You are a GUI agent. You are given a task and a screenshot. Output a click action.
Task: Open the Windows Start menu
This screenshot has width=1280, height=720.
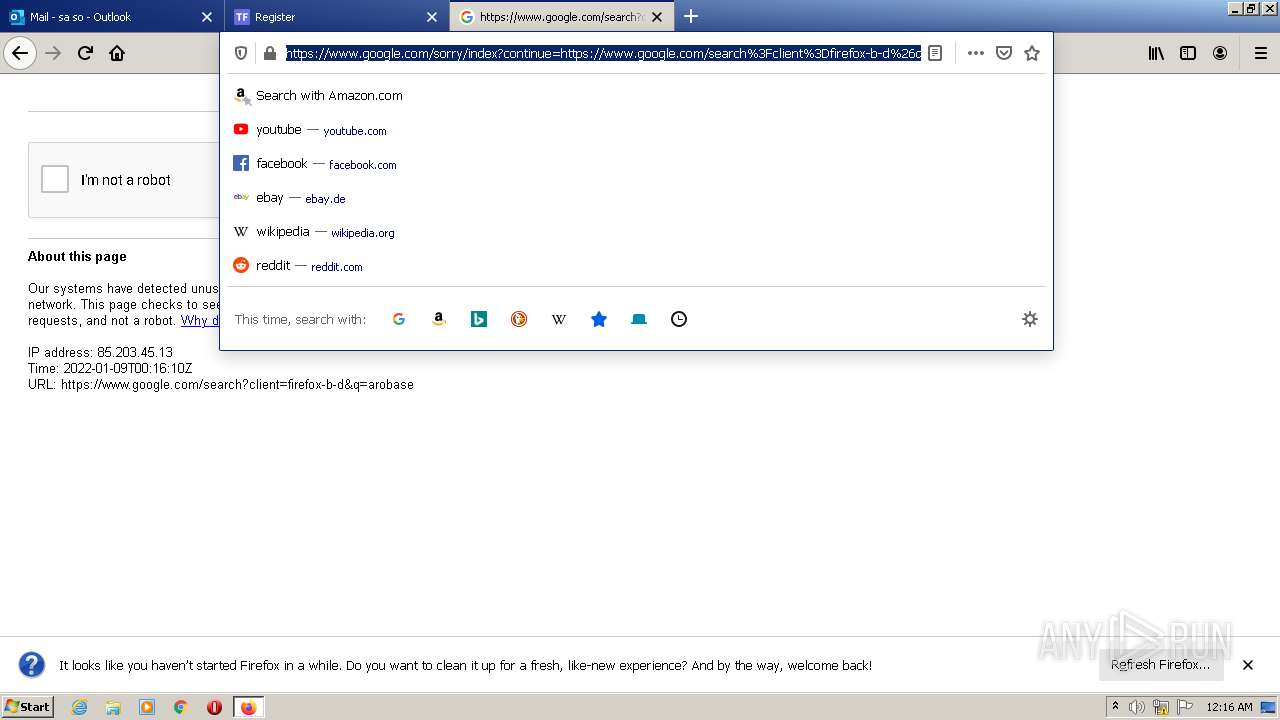coord(28,707)
